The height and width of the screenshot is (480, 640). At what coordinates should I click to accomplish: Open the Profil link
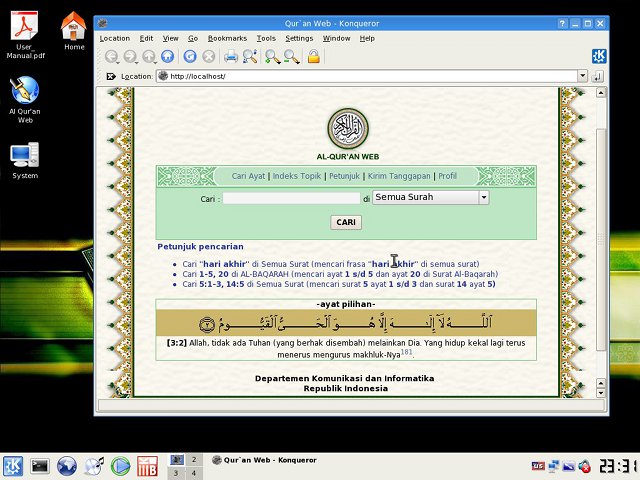pyautogui.click(x=447, y=176)
